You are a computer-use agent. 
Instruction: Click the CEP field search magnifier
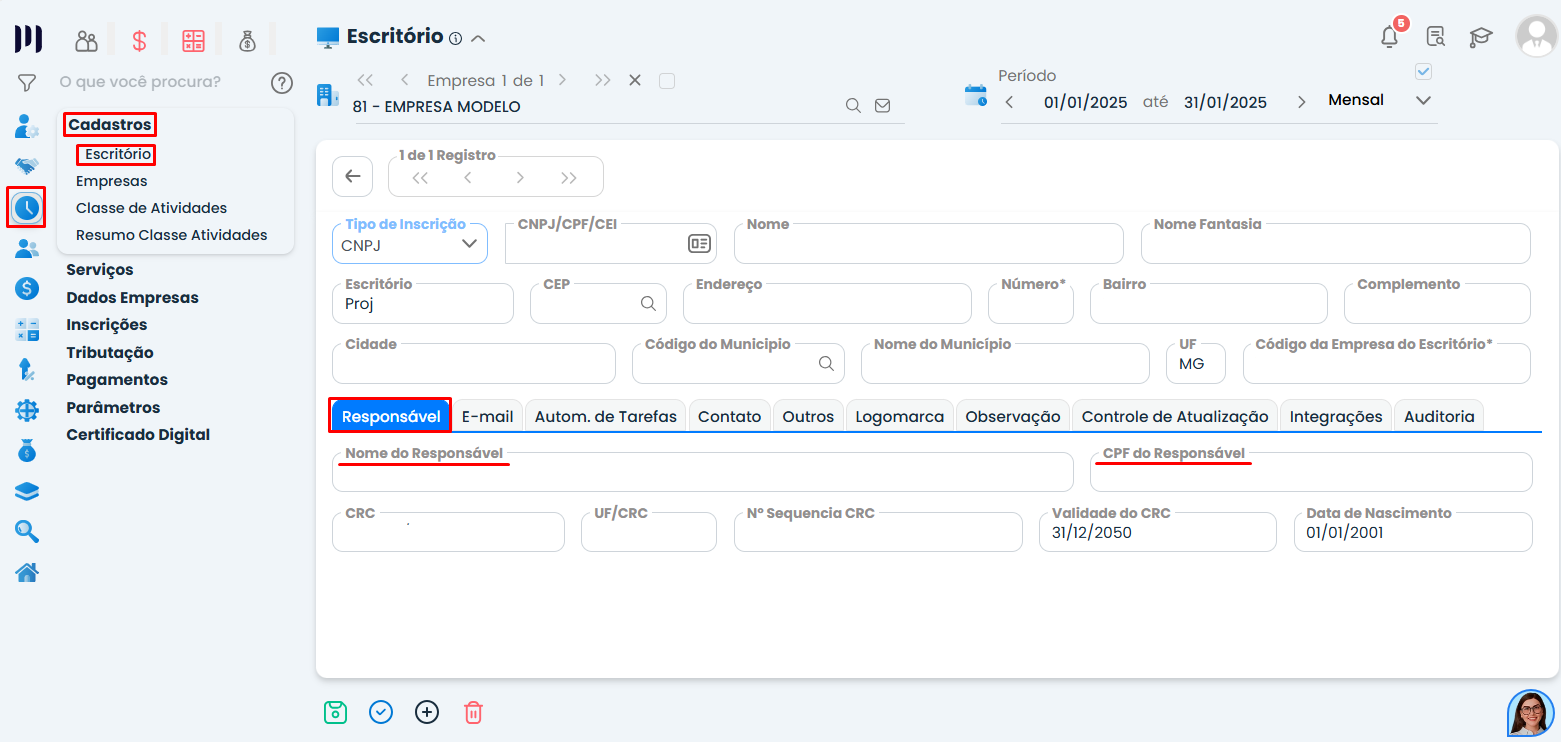[648, 303]
